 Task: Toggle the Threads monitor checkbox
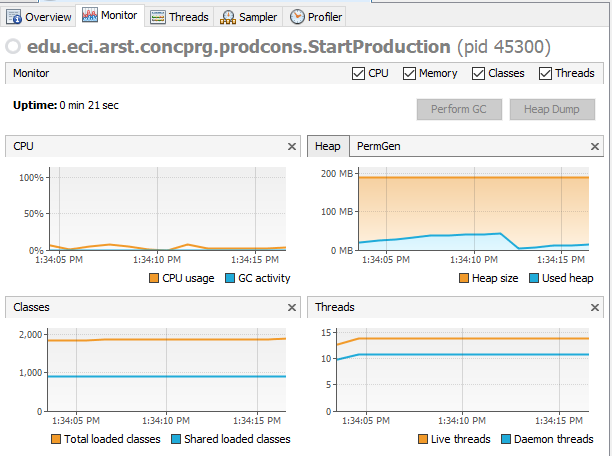tap(545, 73)
